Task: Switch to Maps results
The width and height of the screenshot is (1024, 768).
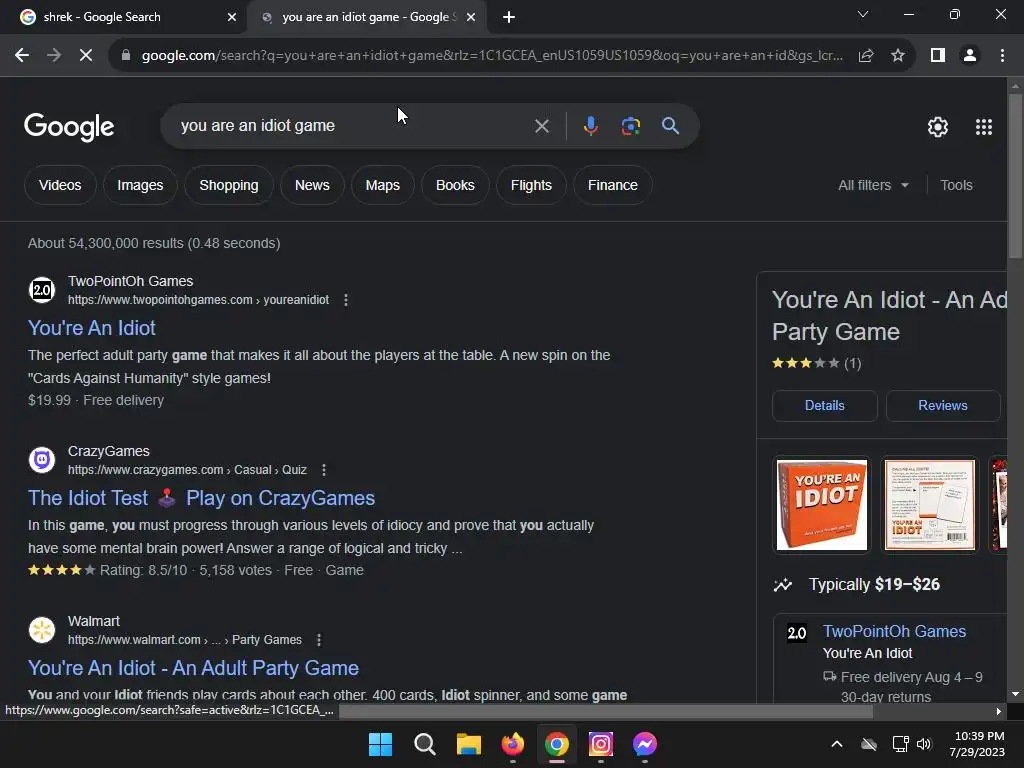Action: coord(383,185)
